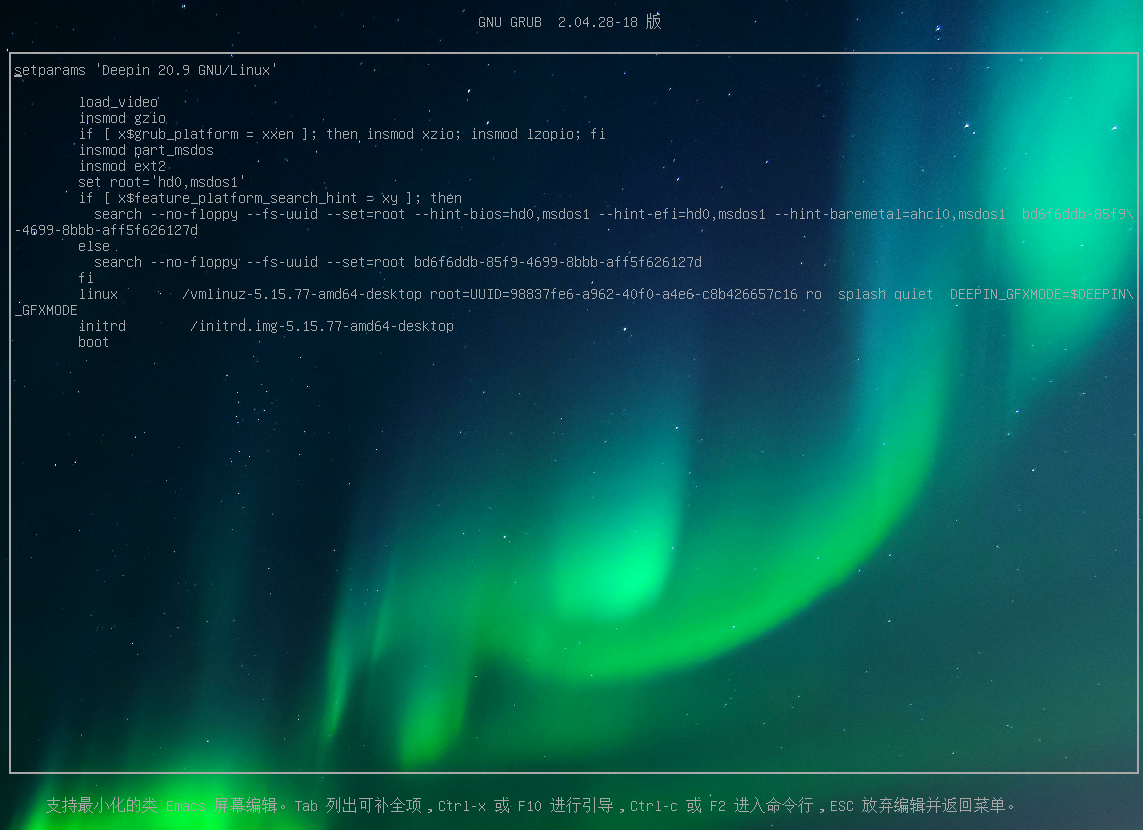Click the 'ro' kernel parameter
The width and height of the screenshot is (1143, 830).
(814, 295)
